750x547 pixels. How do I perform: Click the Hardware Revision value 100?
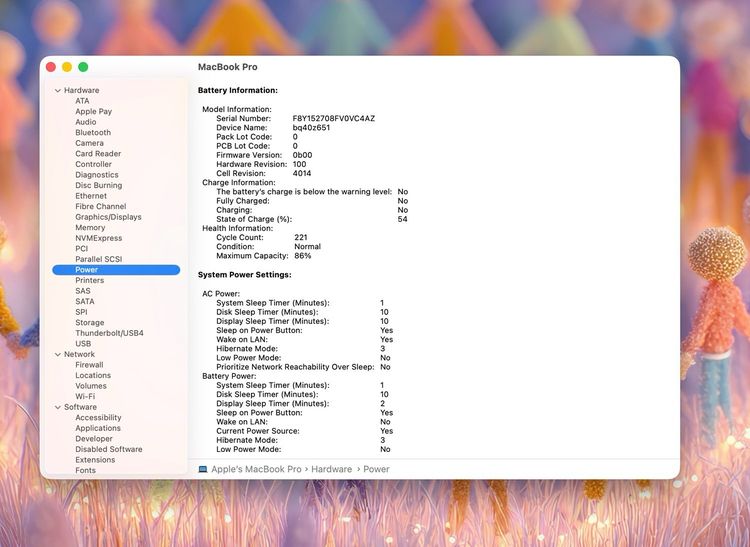pyautogui.click(x=299, y=164)
